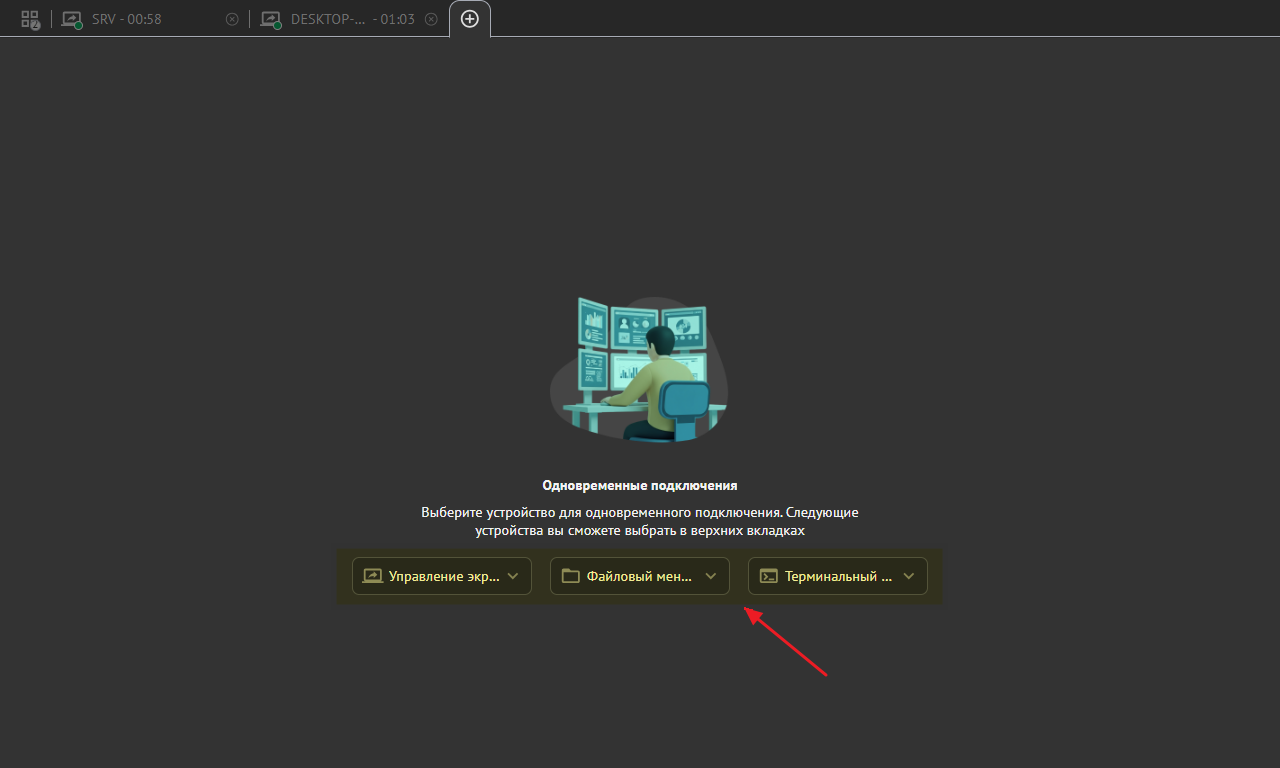Click the terminal prompt icon in Терминальный button
The image size is (1280, 768).
(x=768, y=576)
